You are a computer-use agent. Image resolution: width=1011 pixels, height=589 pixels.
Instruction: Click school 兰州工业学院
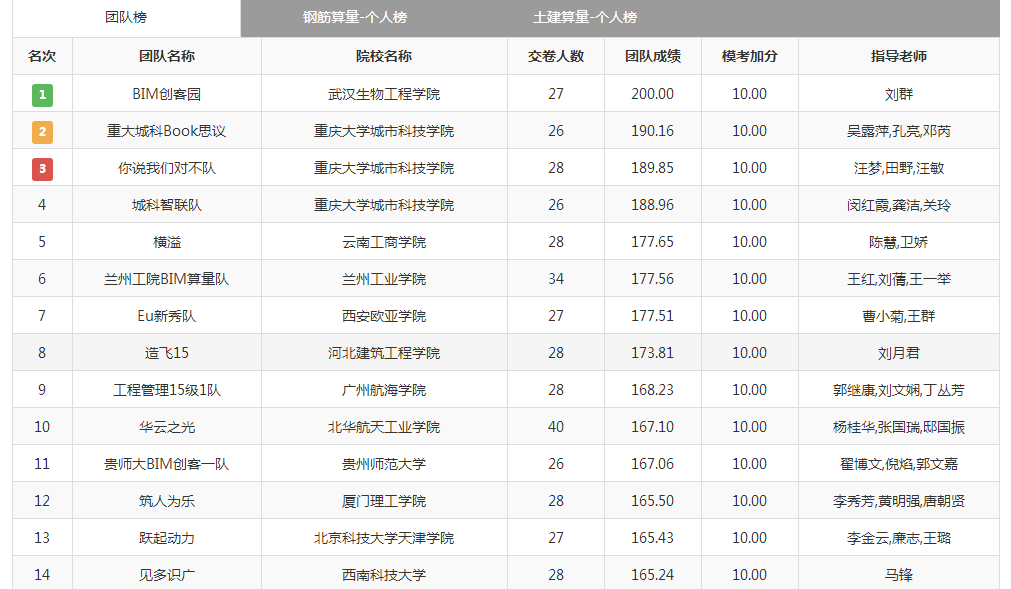tap(384, 279)
